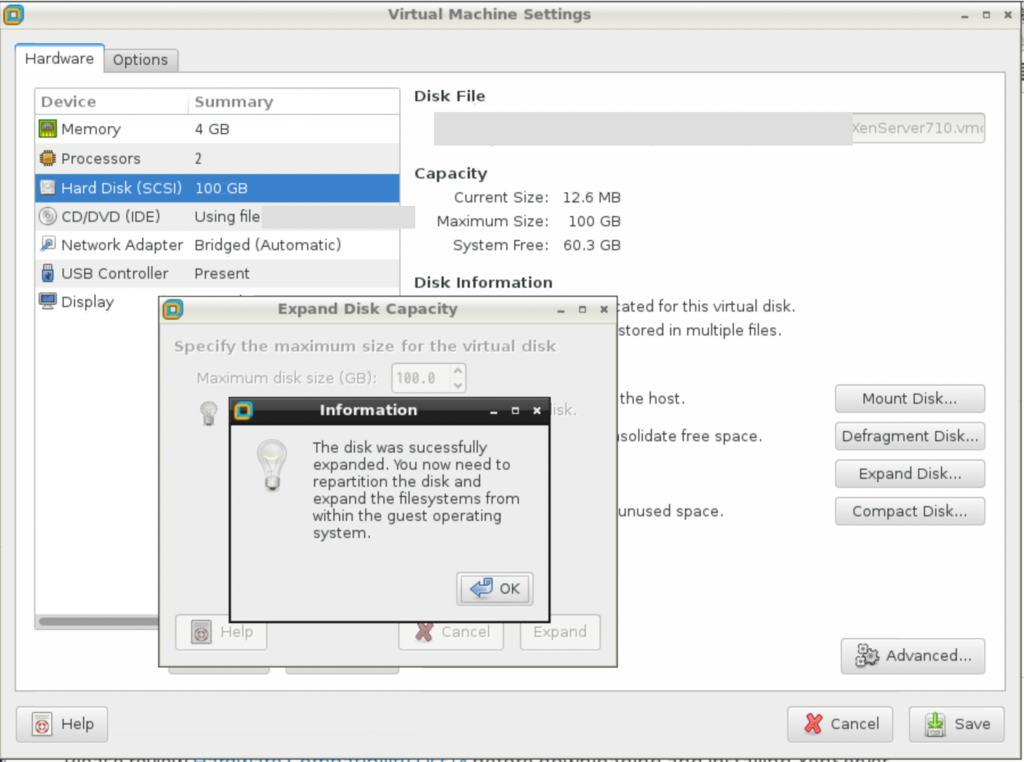
Task: Click Cancel in Expand Disk Capacity dialog
Action: [451, 632]
